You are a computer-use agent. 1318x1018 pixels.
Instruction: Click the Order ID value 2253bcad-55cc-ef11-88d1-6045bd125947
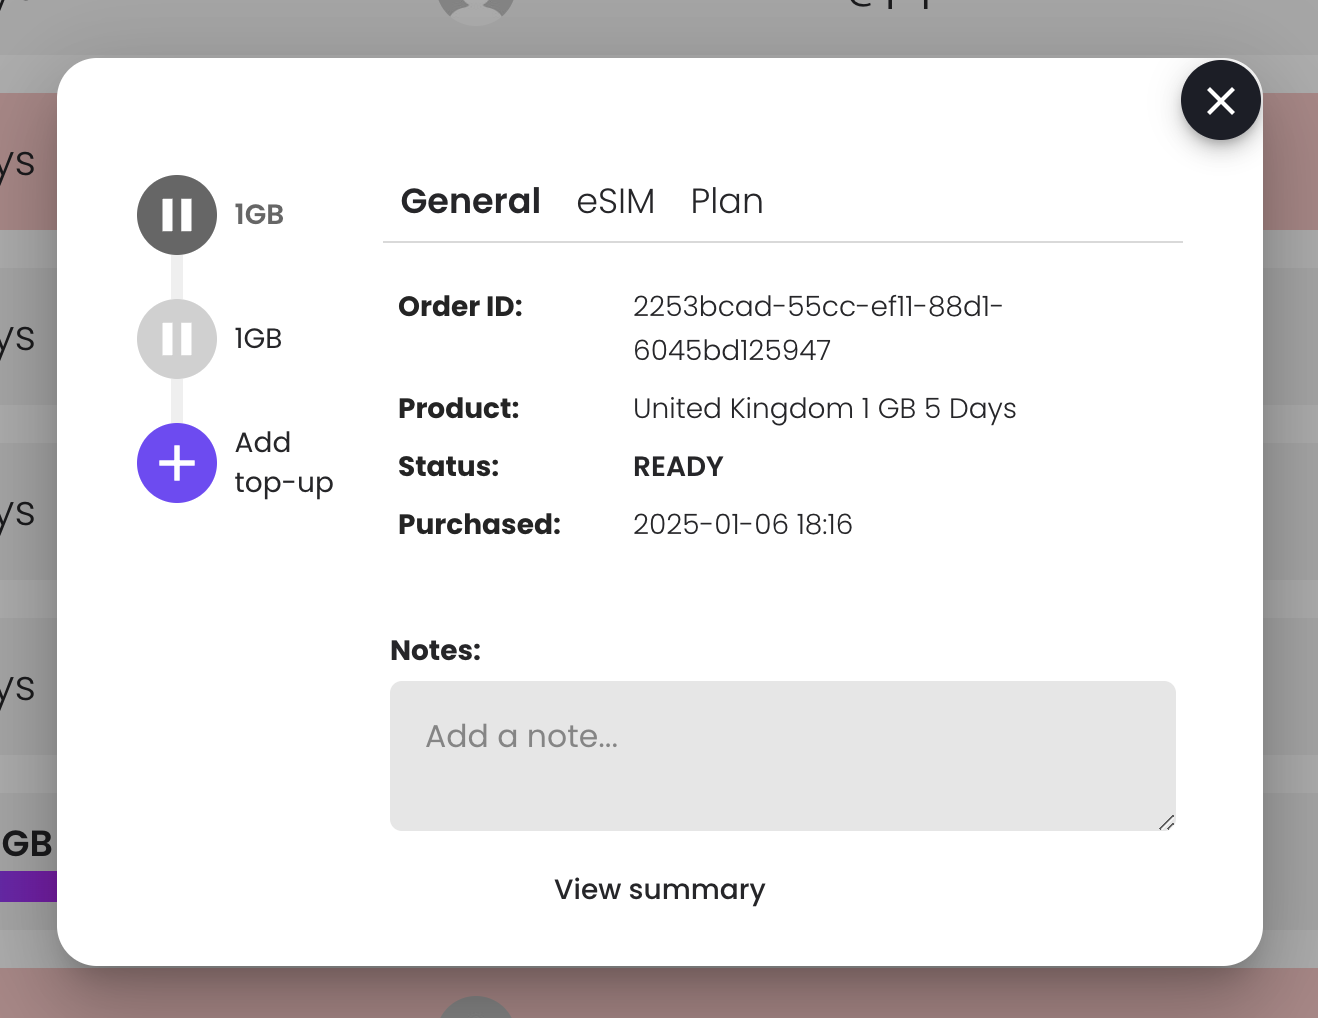point(818,328)
